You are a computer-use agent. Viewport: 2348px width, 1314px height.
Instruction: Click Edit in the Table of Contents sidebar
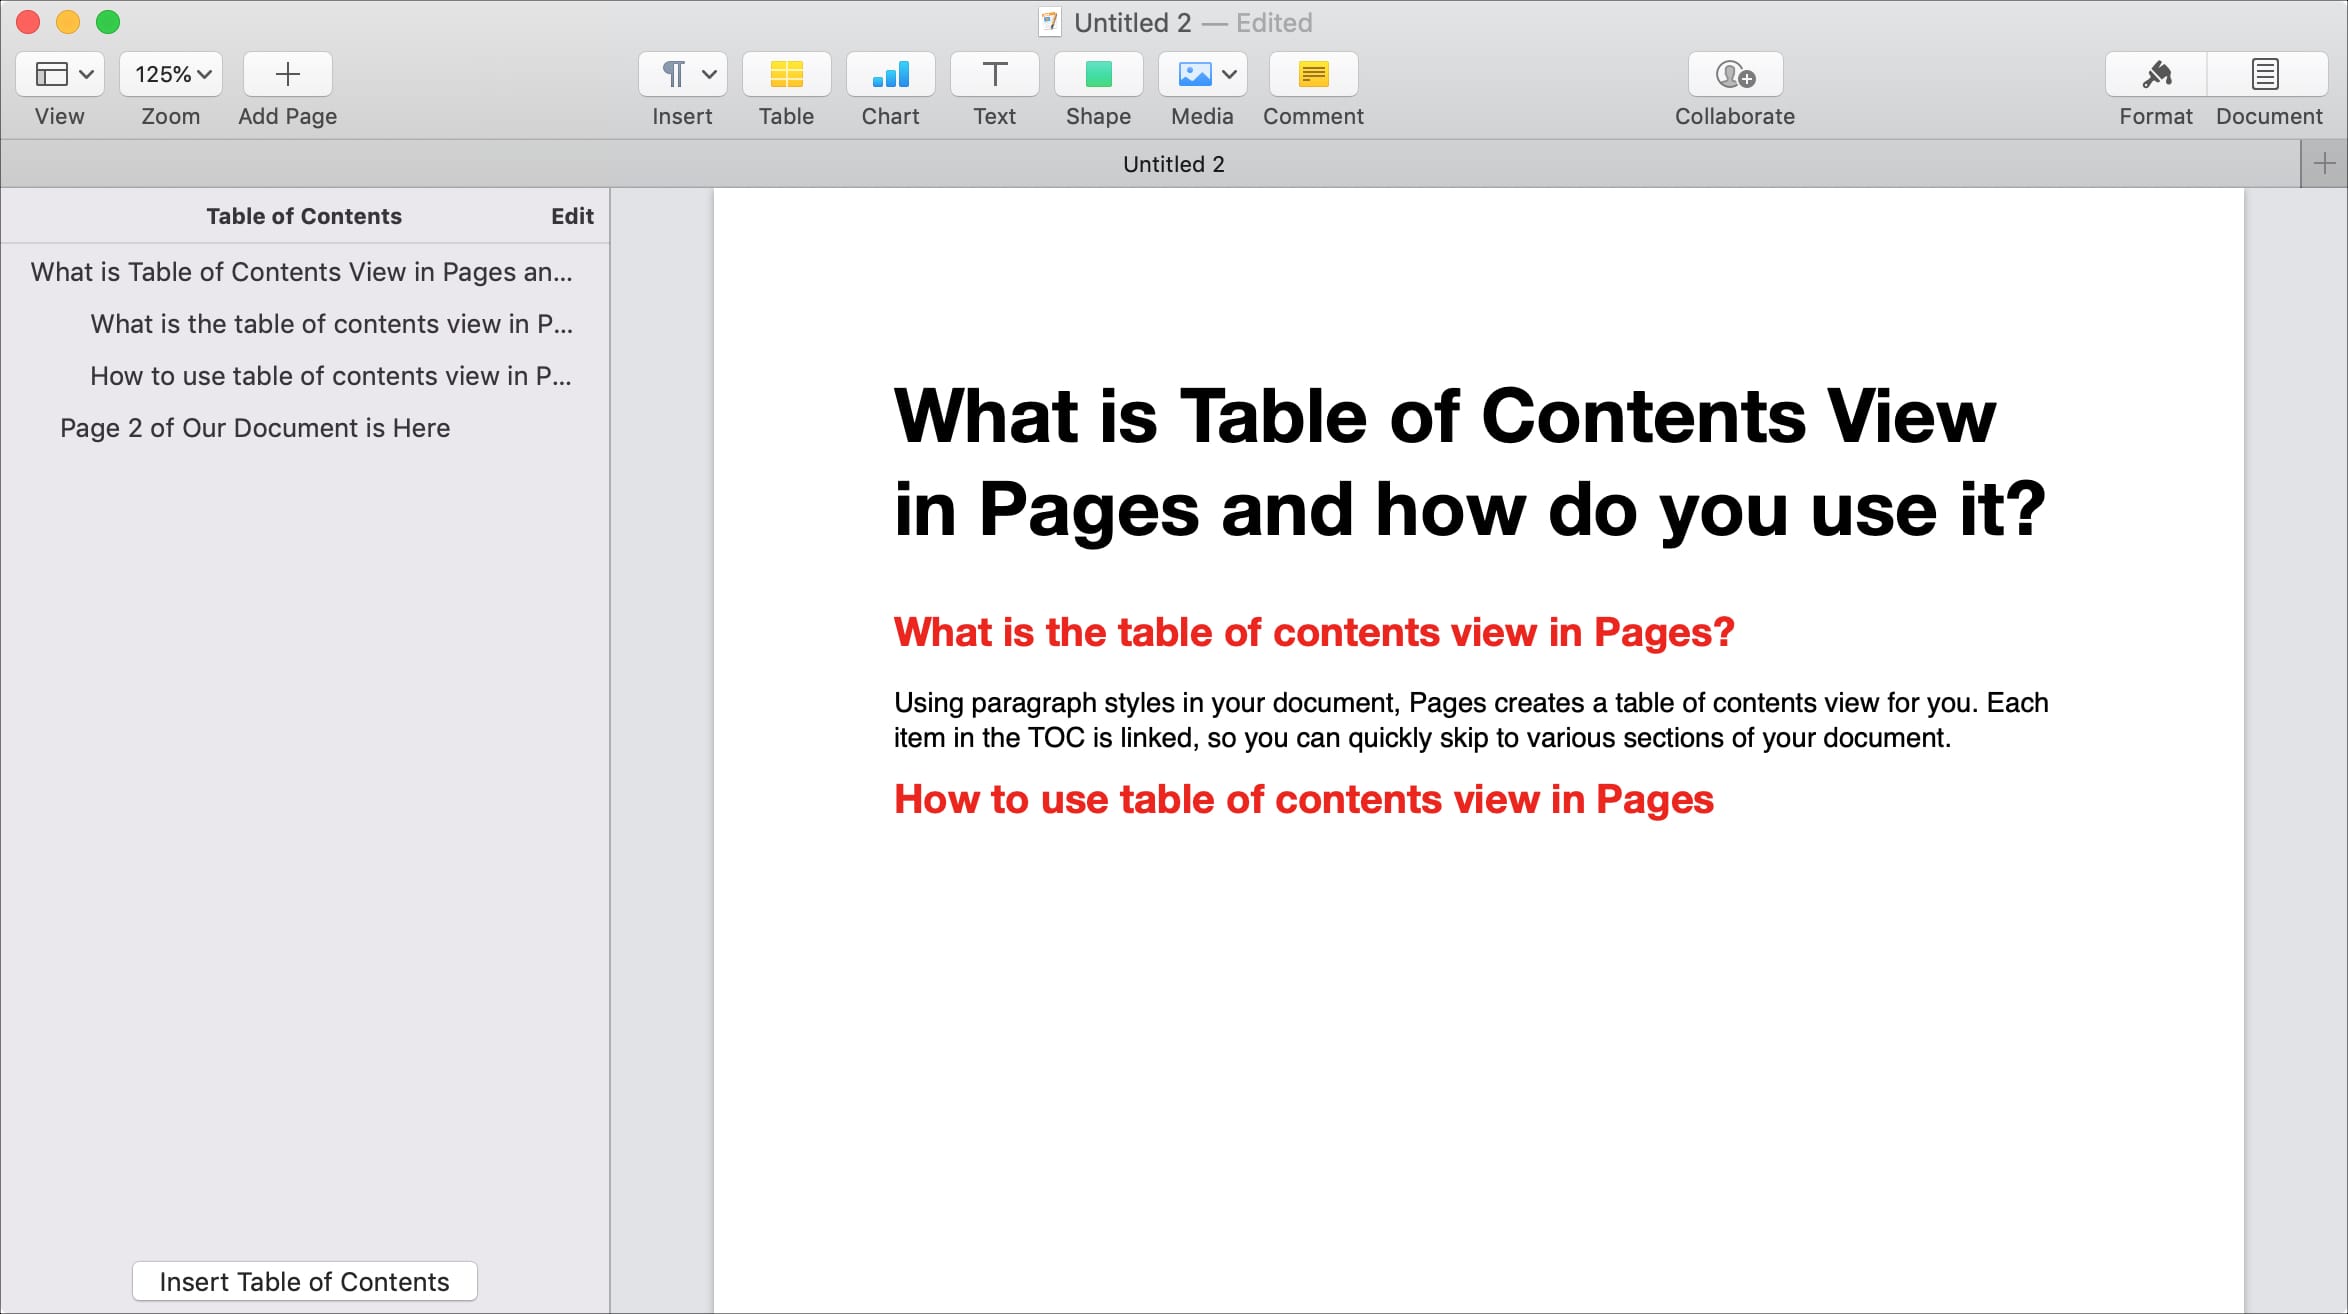(570, 216)
